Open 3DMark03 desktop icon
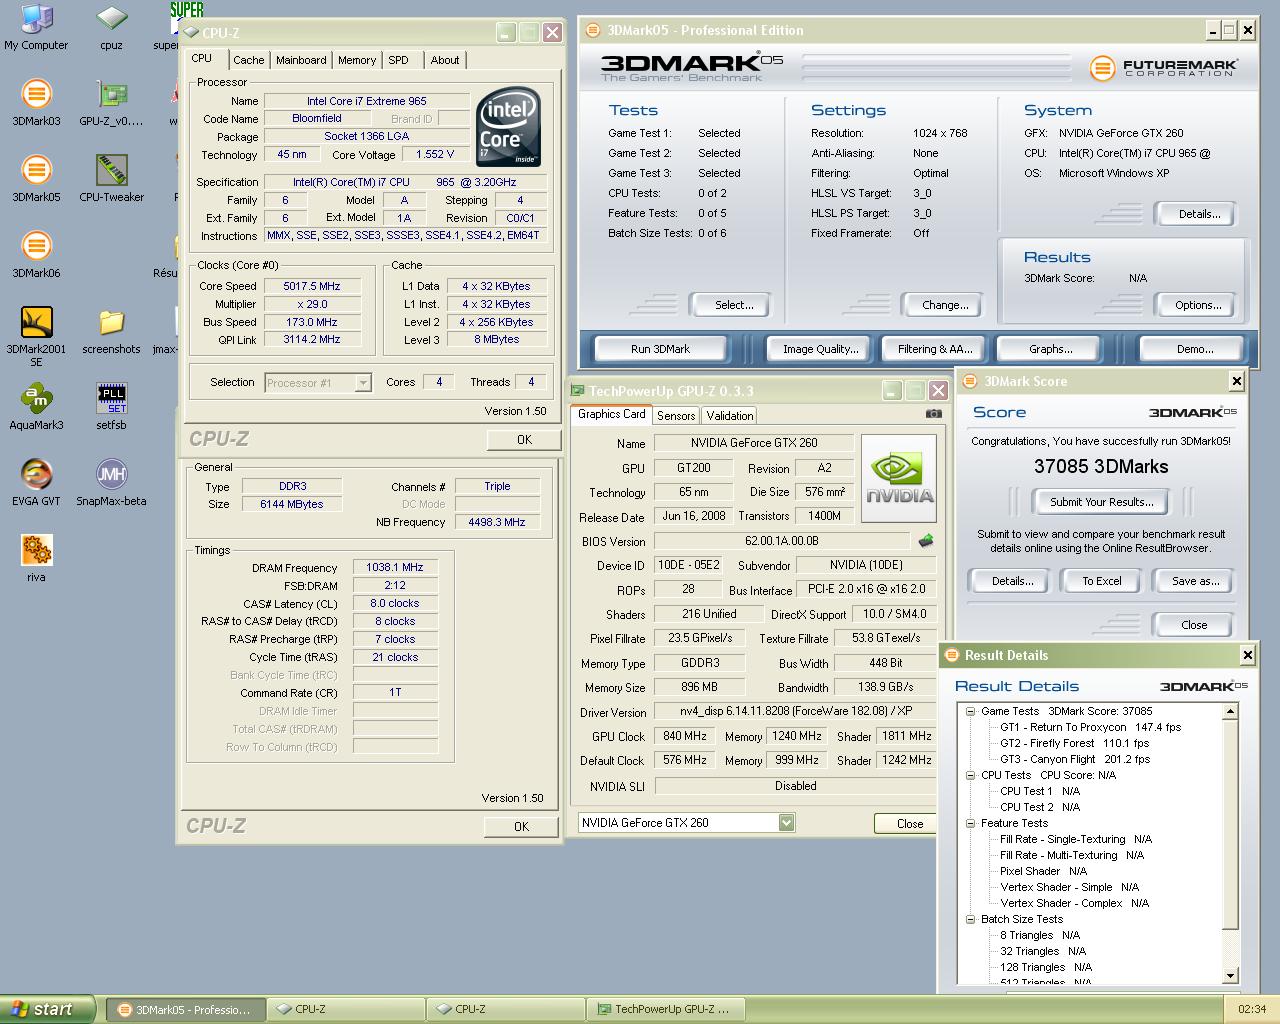The width and height of the screenshot is (1280, 1024). pos(36,103)
